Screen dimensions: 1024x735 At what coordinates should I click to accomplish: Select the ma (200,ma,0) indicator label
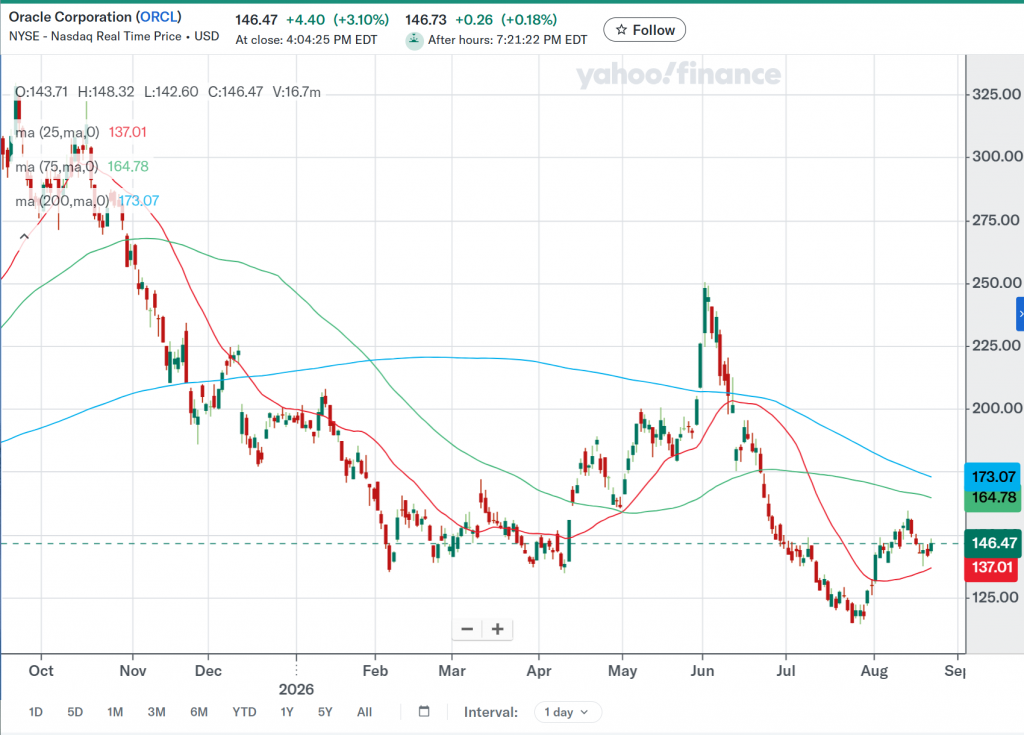coord(62,201)
